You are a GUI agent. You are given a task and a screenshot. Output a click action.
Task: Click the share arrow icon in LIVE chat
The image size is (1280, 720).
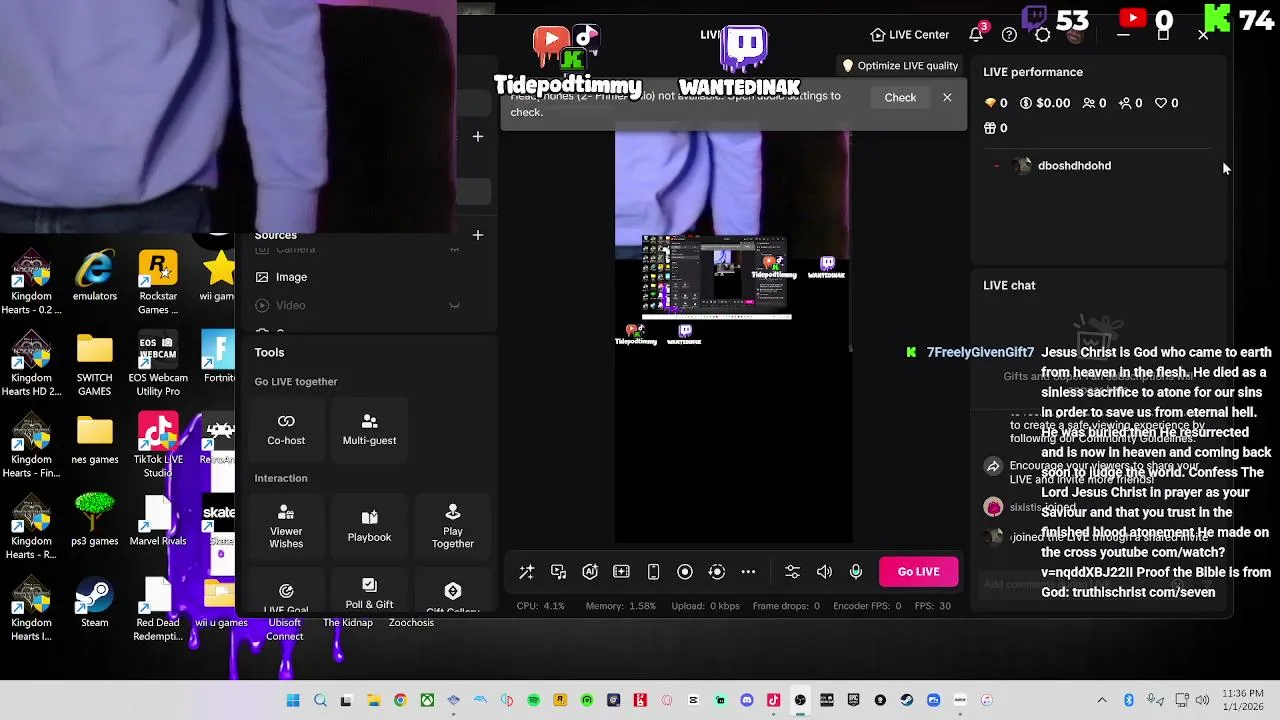pos(993,466)
